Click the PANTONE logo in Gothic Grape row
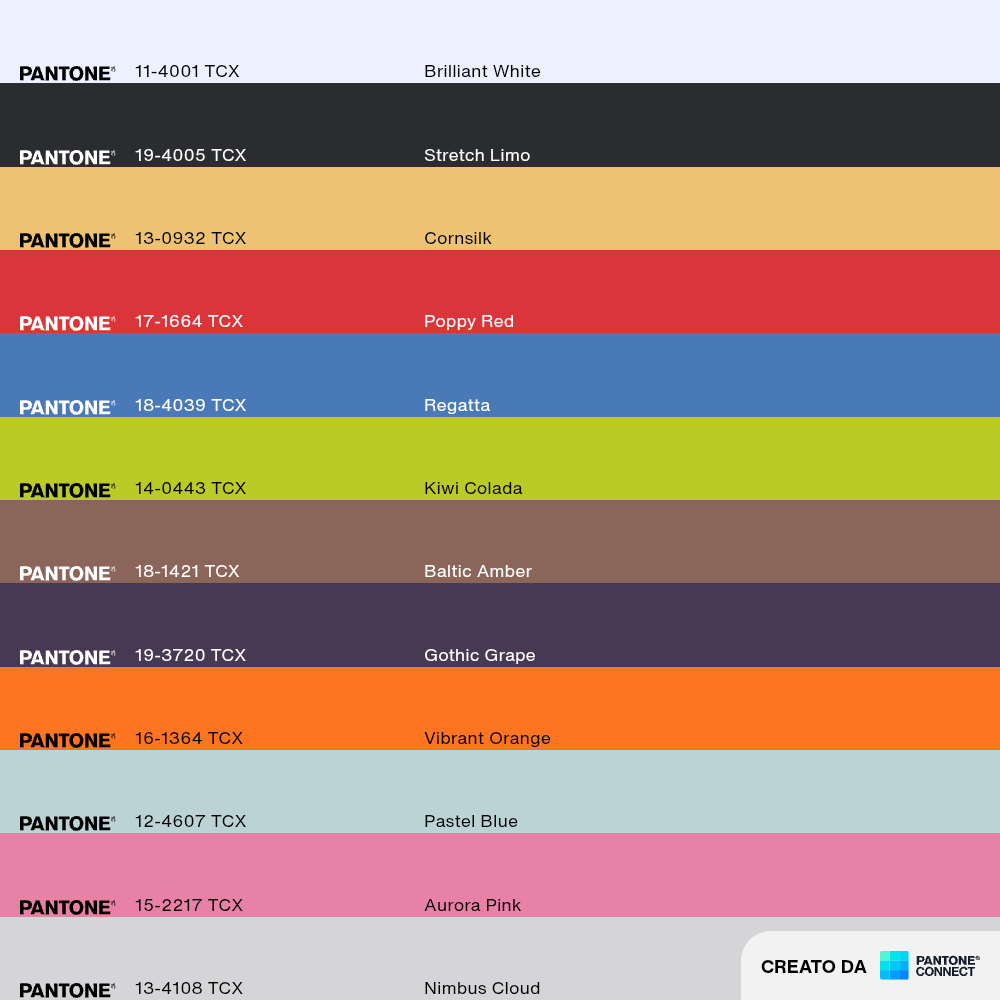Viewport: 1000px width, 1000px height. (67, 658)
